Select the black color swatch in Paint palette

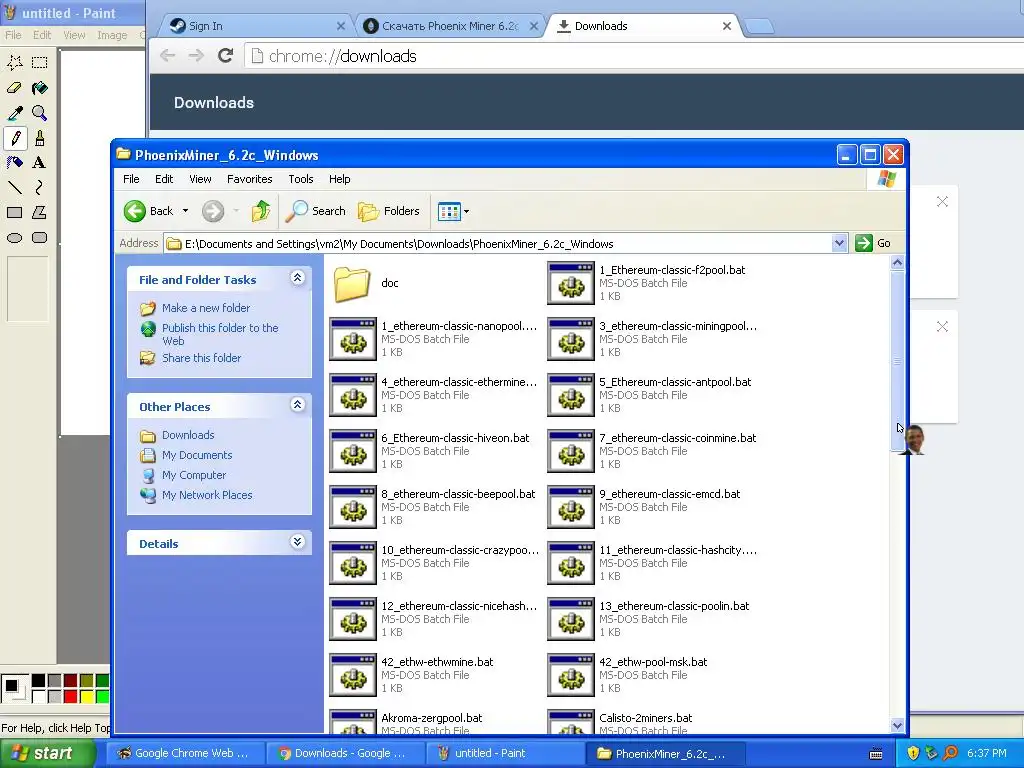click(39, 681)
